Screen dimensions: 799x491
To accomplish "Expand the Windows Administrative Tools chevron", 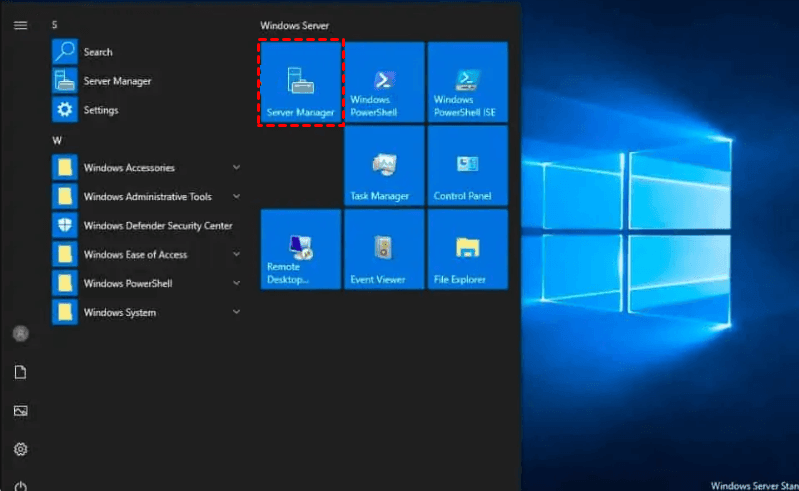I will pyautogui.click(x=236, y=196).
